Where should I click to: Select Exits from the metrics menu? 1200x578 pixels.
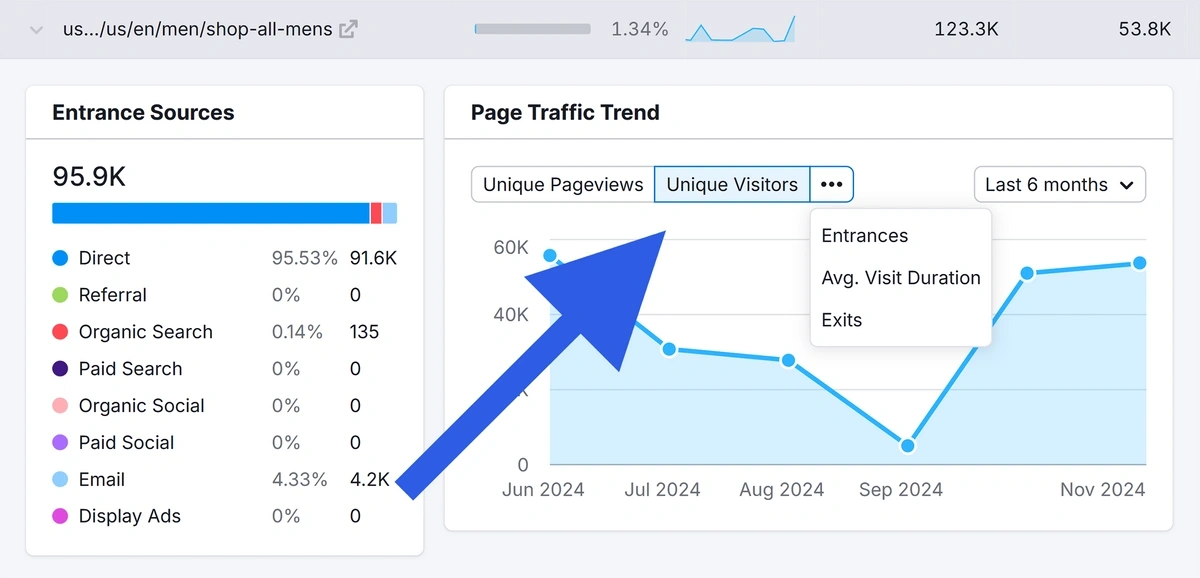(x=840, y=320)
